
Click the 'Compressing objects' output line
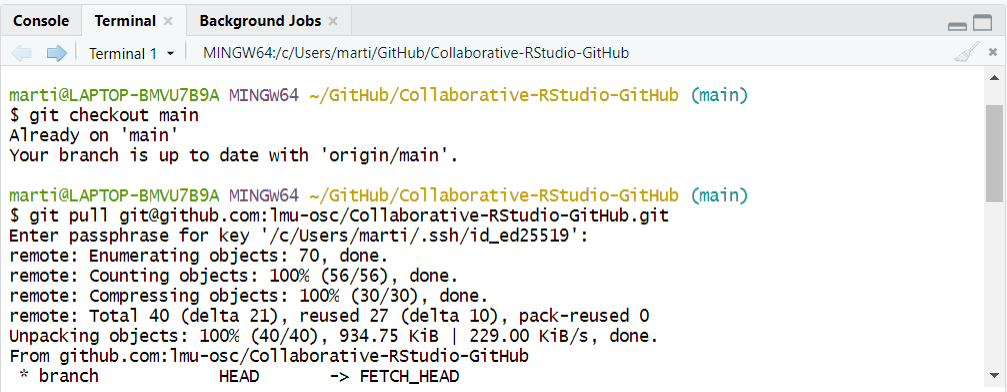(x=249, y=296)
